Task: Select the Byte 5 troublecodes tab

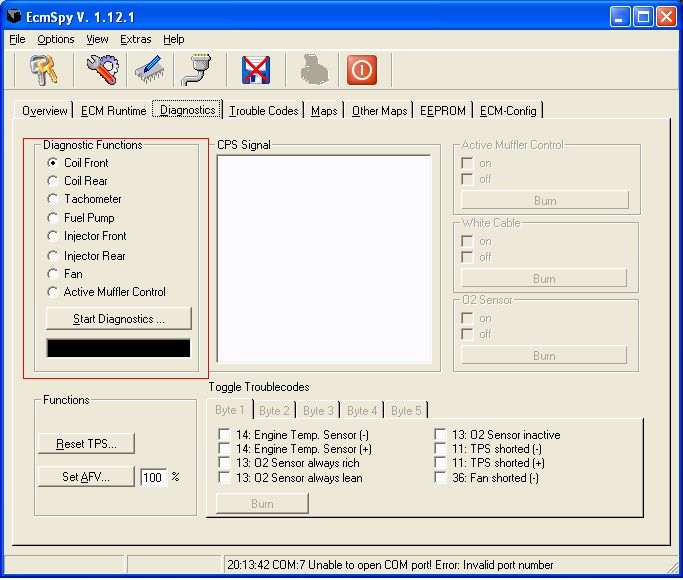Action: (406, 411)
